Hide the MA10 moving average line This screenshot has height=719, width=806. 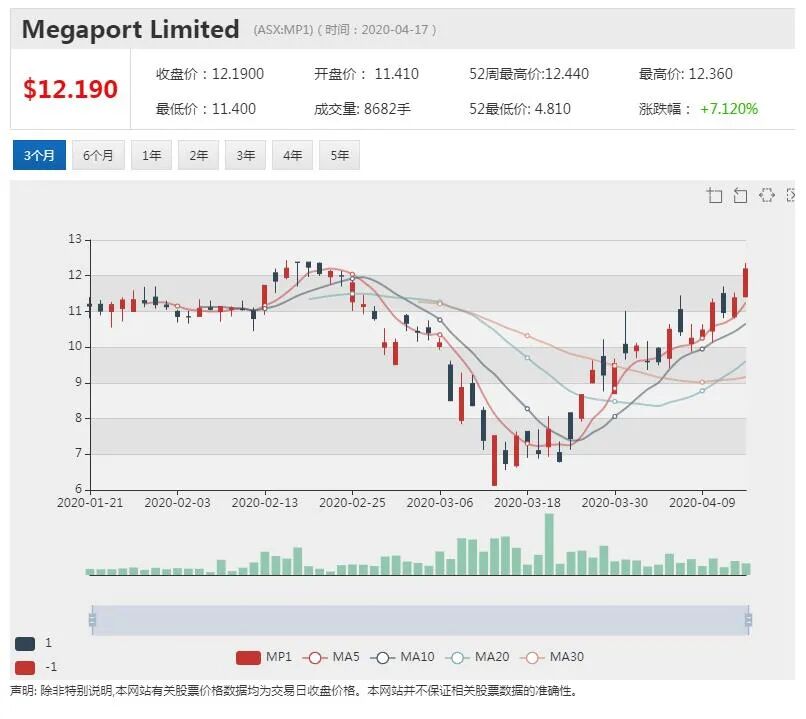[x=402, y=657]
